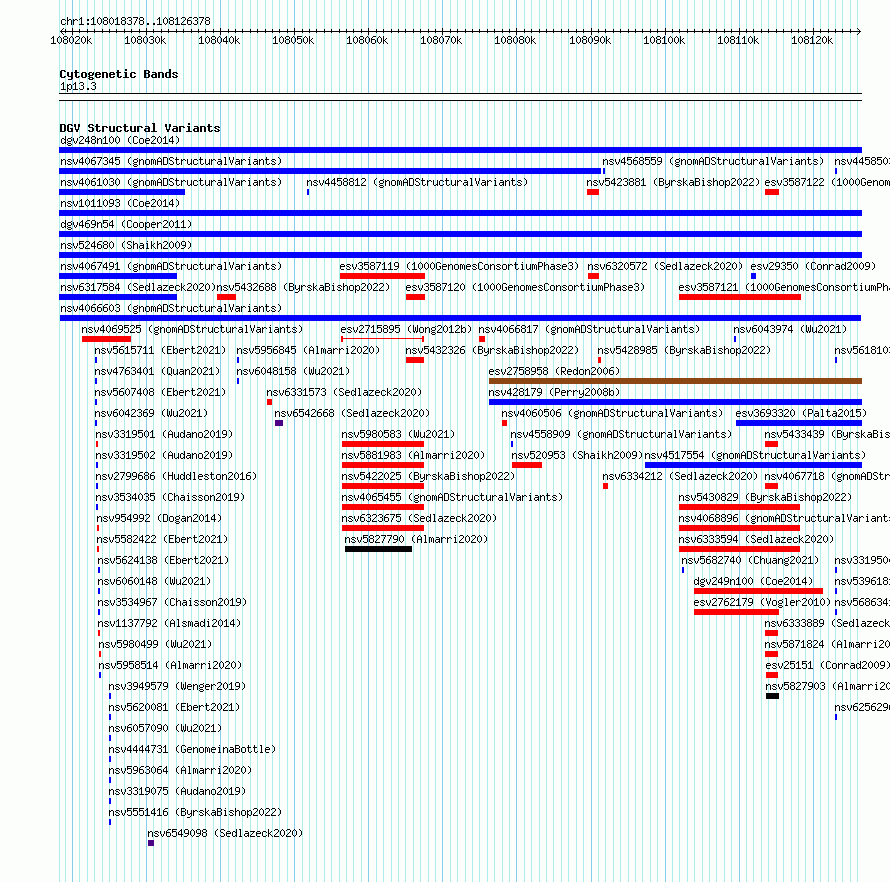
Task: Select chr1:108018378..108126378 coordinate text
Action: tap(136, 22)
